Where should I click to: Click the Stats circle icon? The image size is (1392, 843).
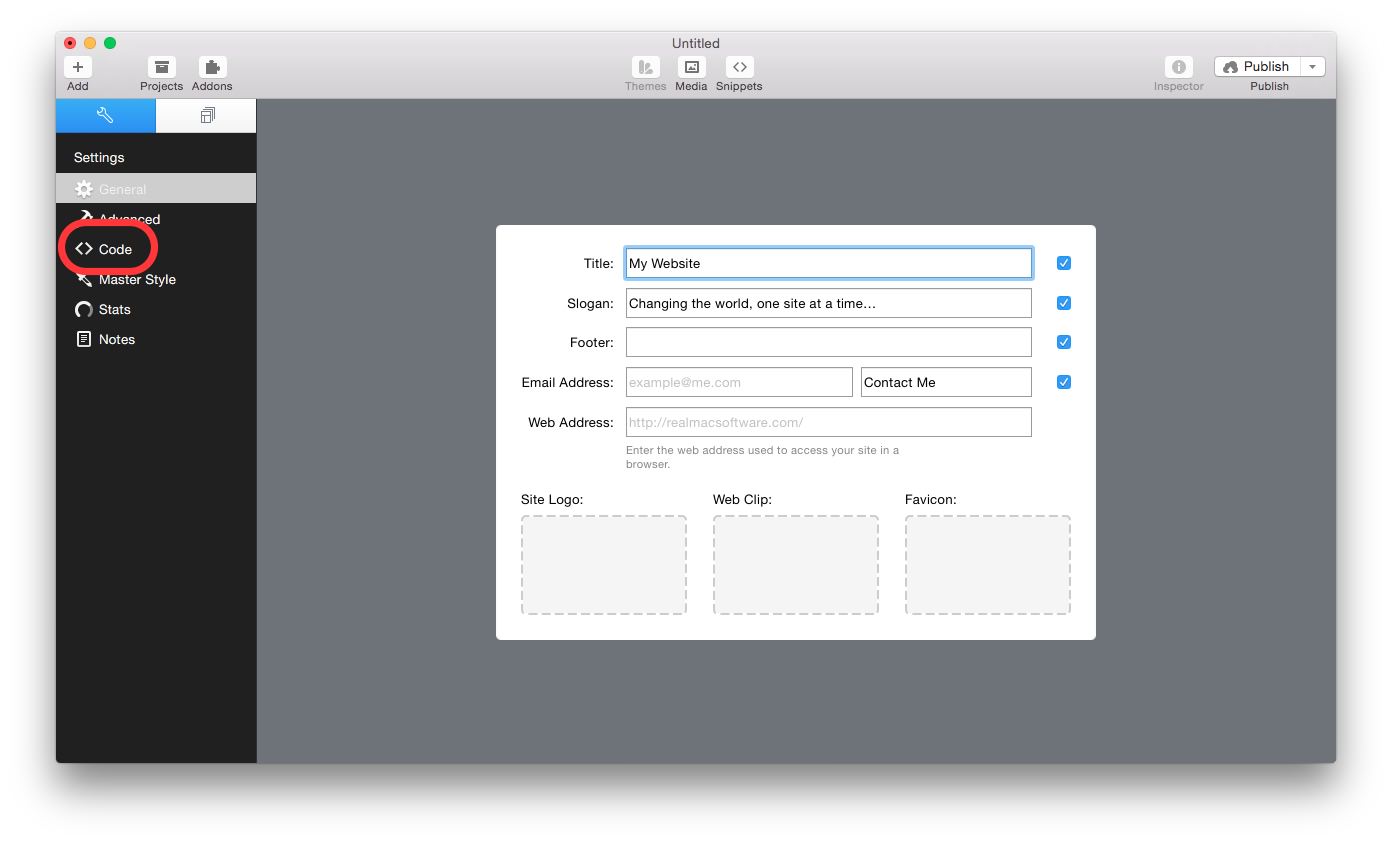84,309
